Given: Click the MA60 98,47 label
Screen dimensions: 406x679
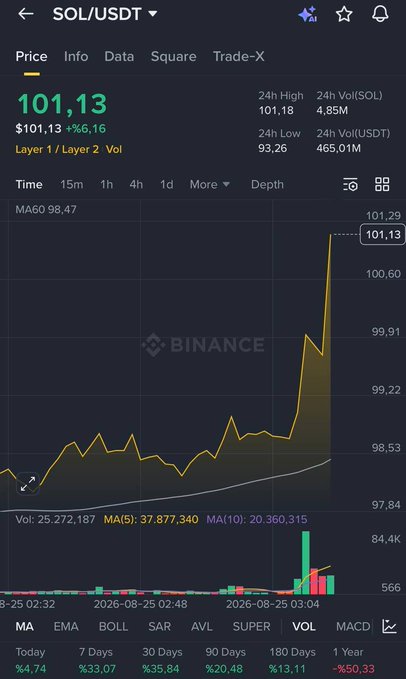Looking at the screenshot, I should [46, 210].
